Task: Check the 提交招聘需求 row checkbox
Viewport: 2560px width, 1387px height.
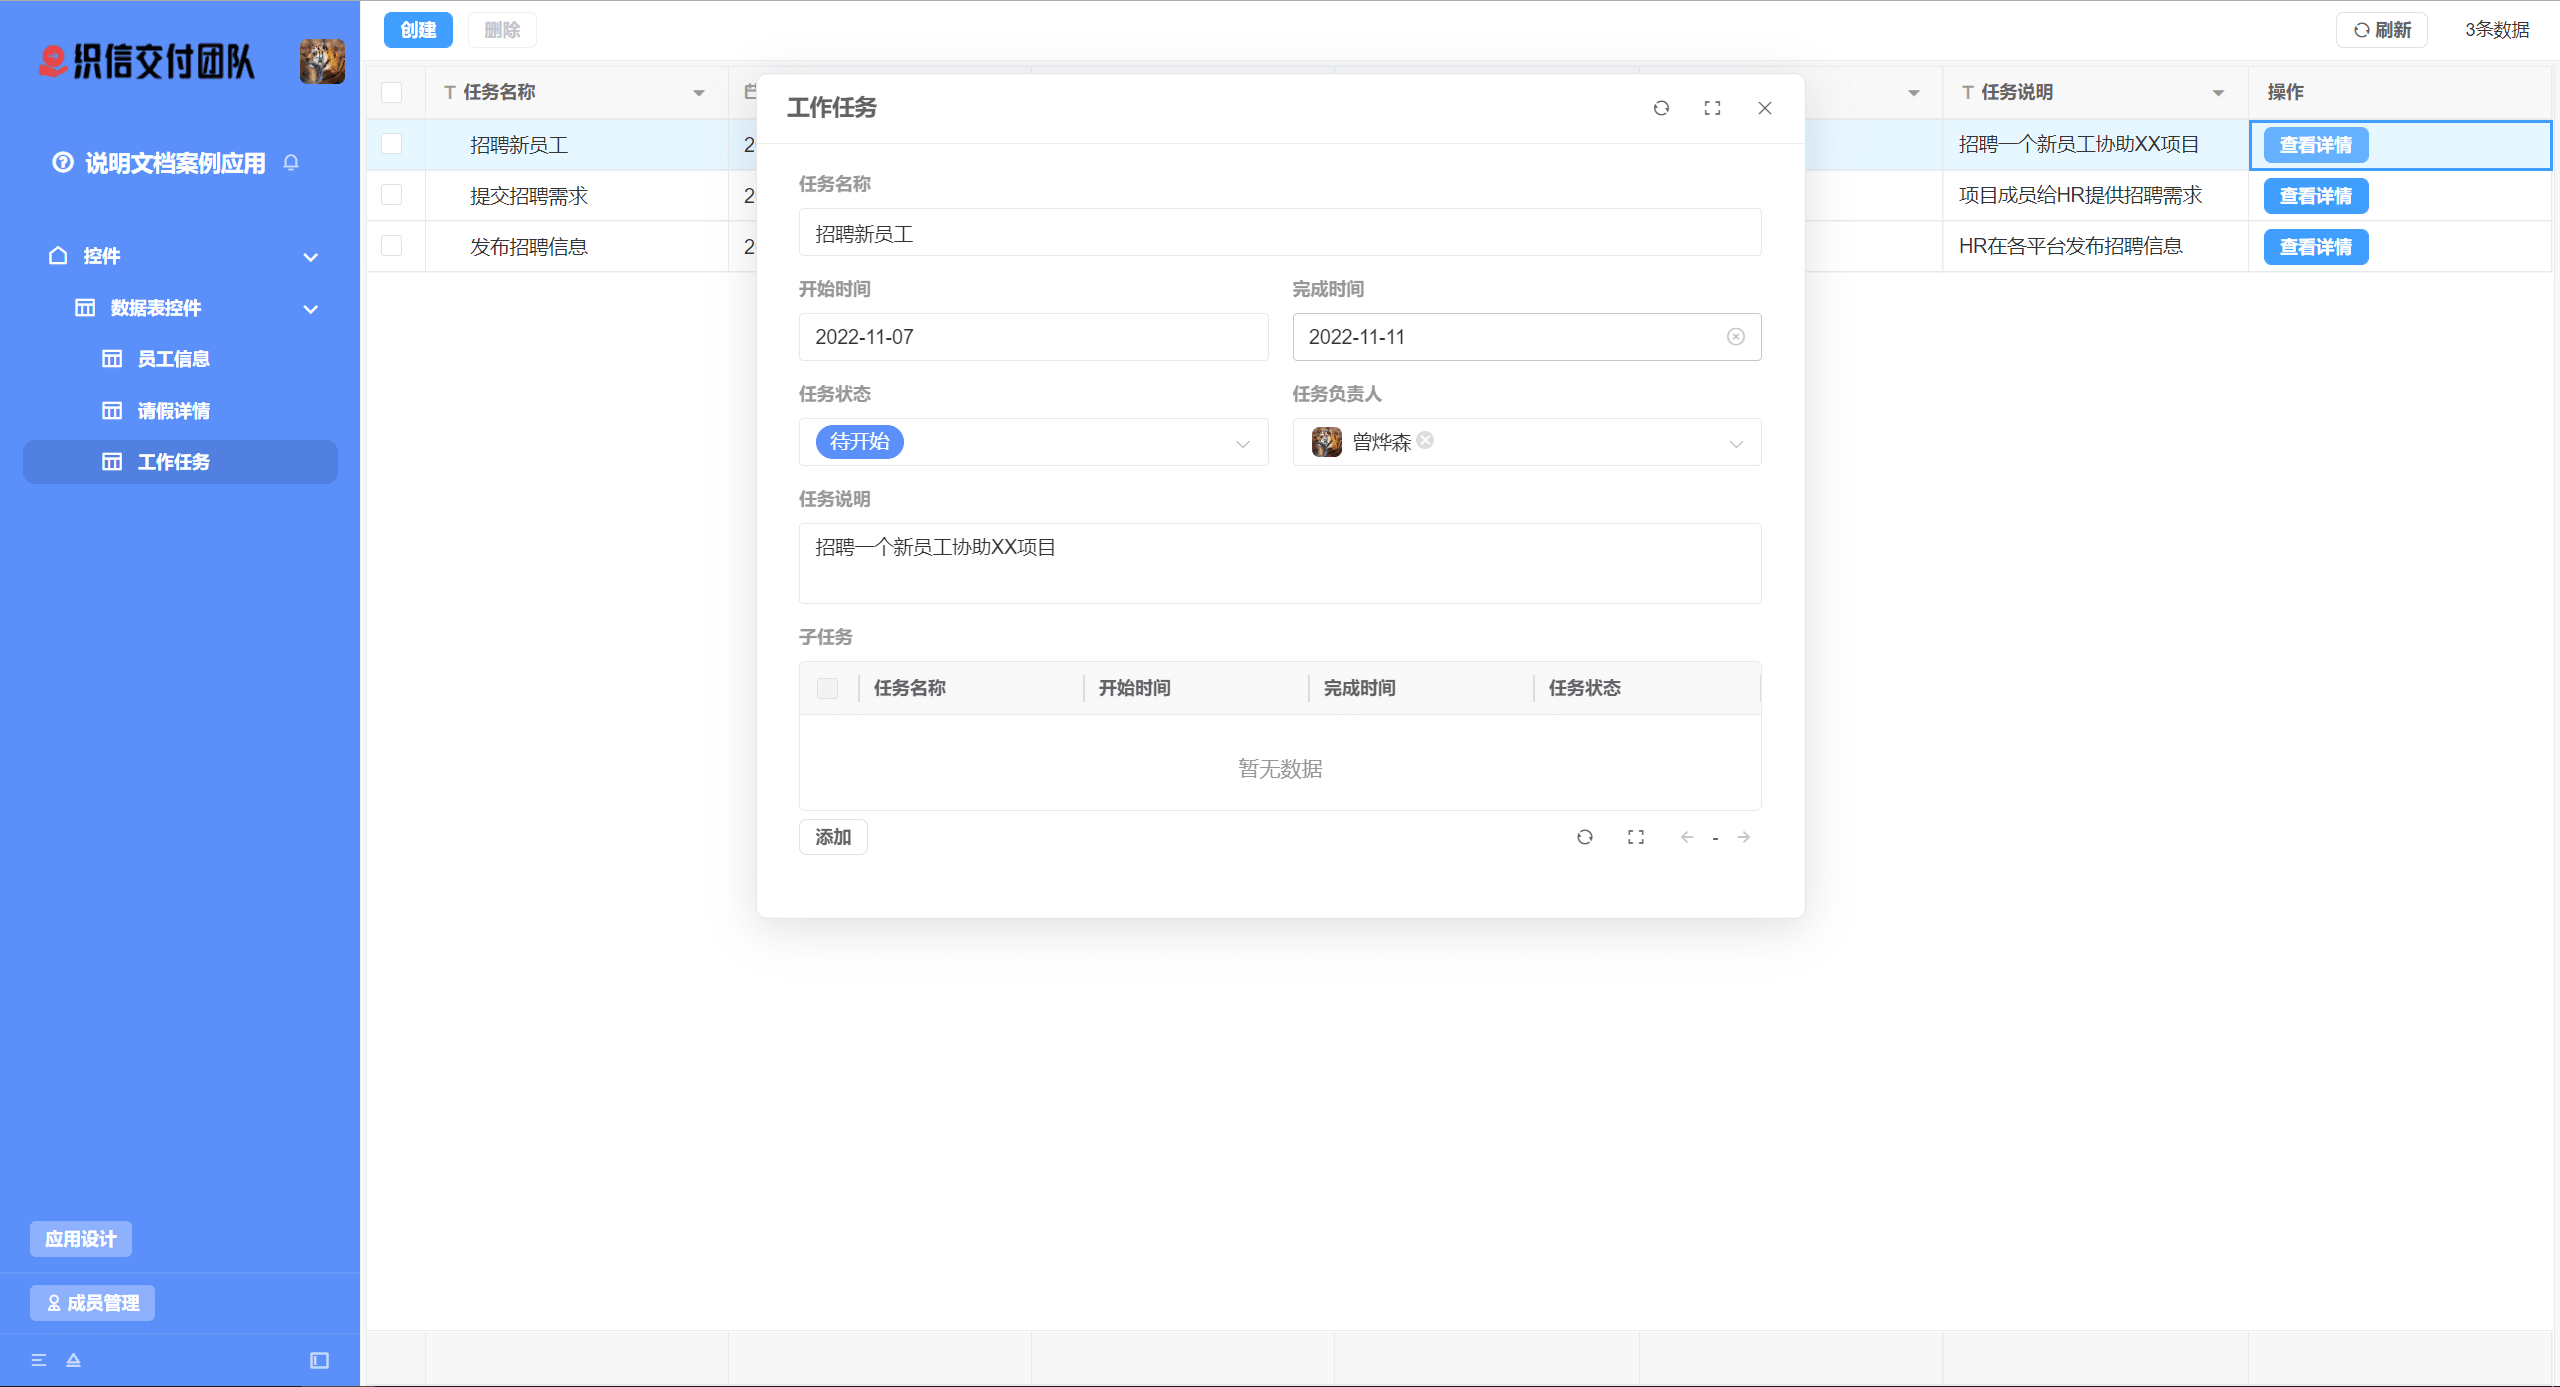Action: [x=391, y=195]
